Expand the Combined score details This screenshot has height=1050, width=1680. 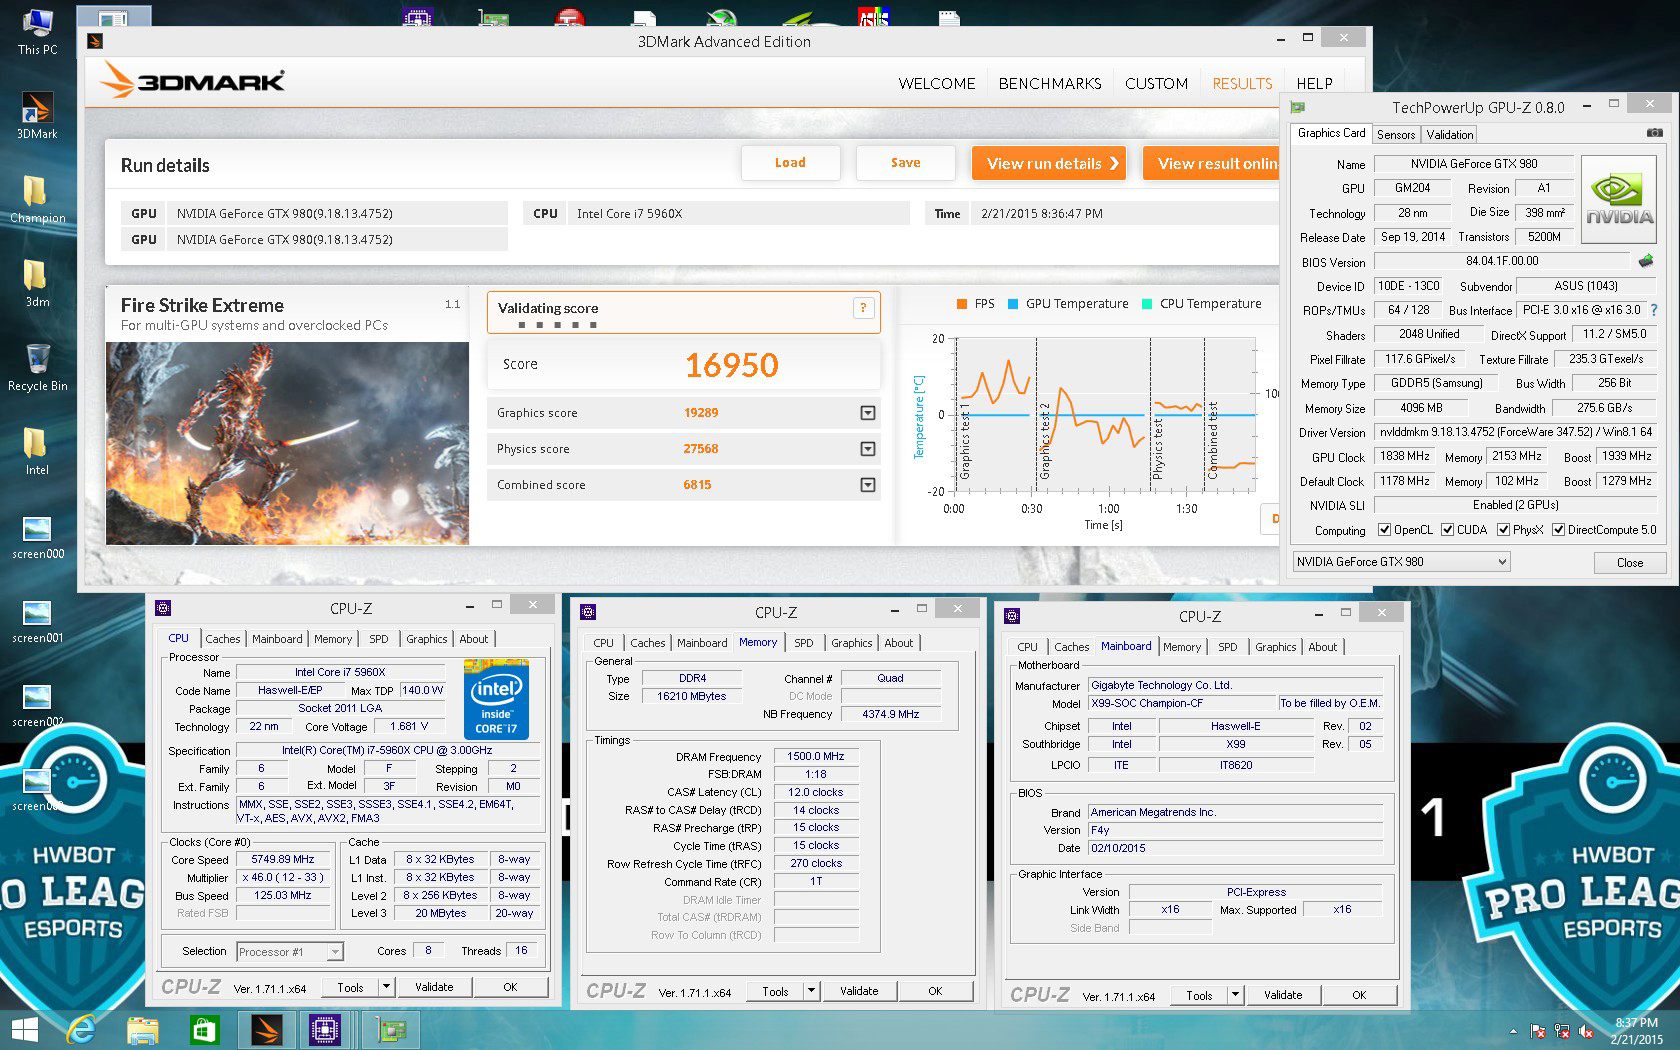coord(868,485)
